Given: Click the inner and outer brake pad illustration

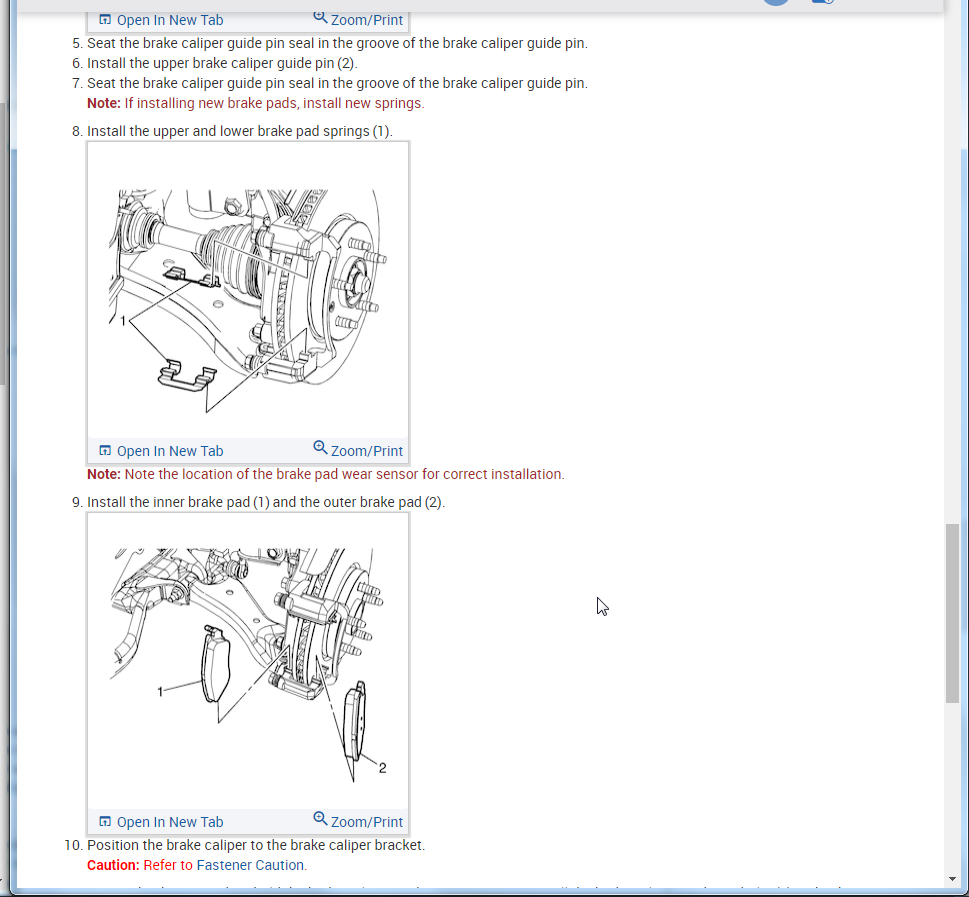Looking at the screenshot, I should 248,661.
